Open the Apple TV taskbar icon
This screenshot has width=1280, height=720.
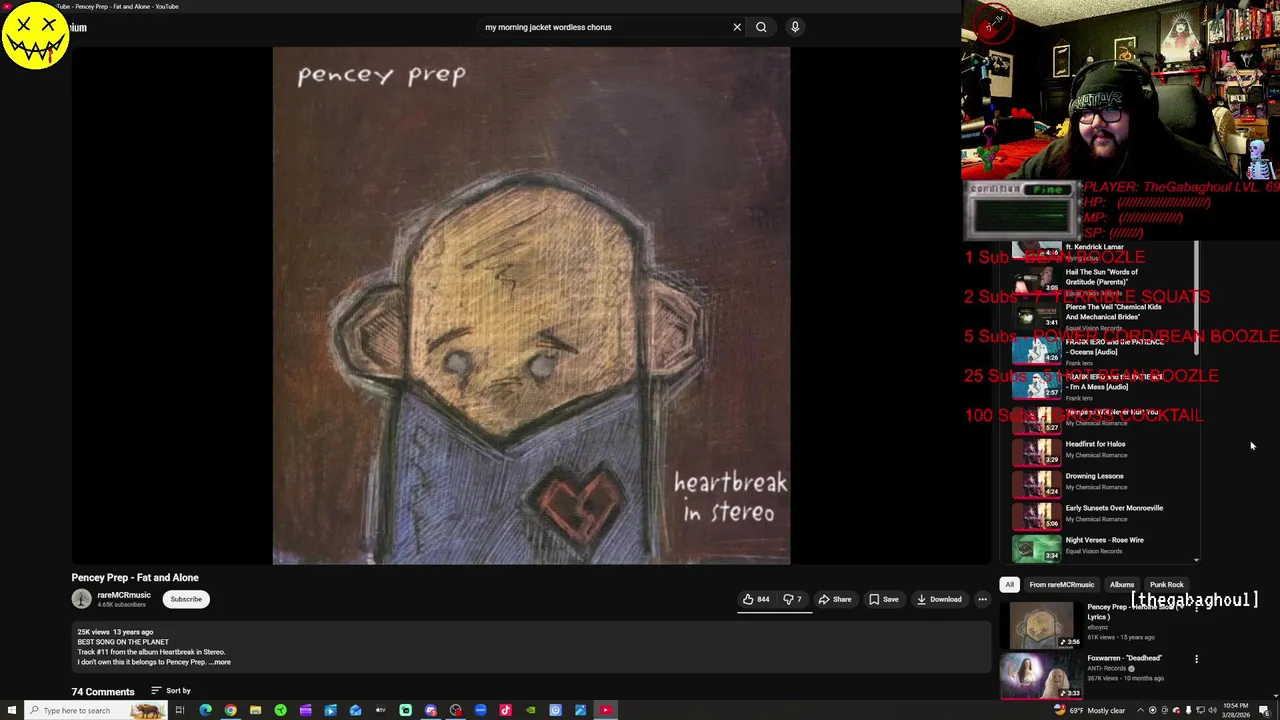click(380, 710)
